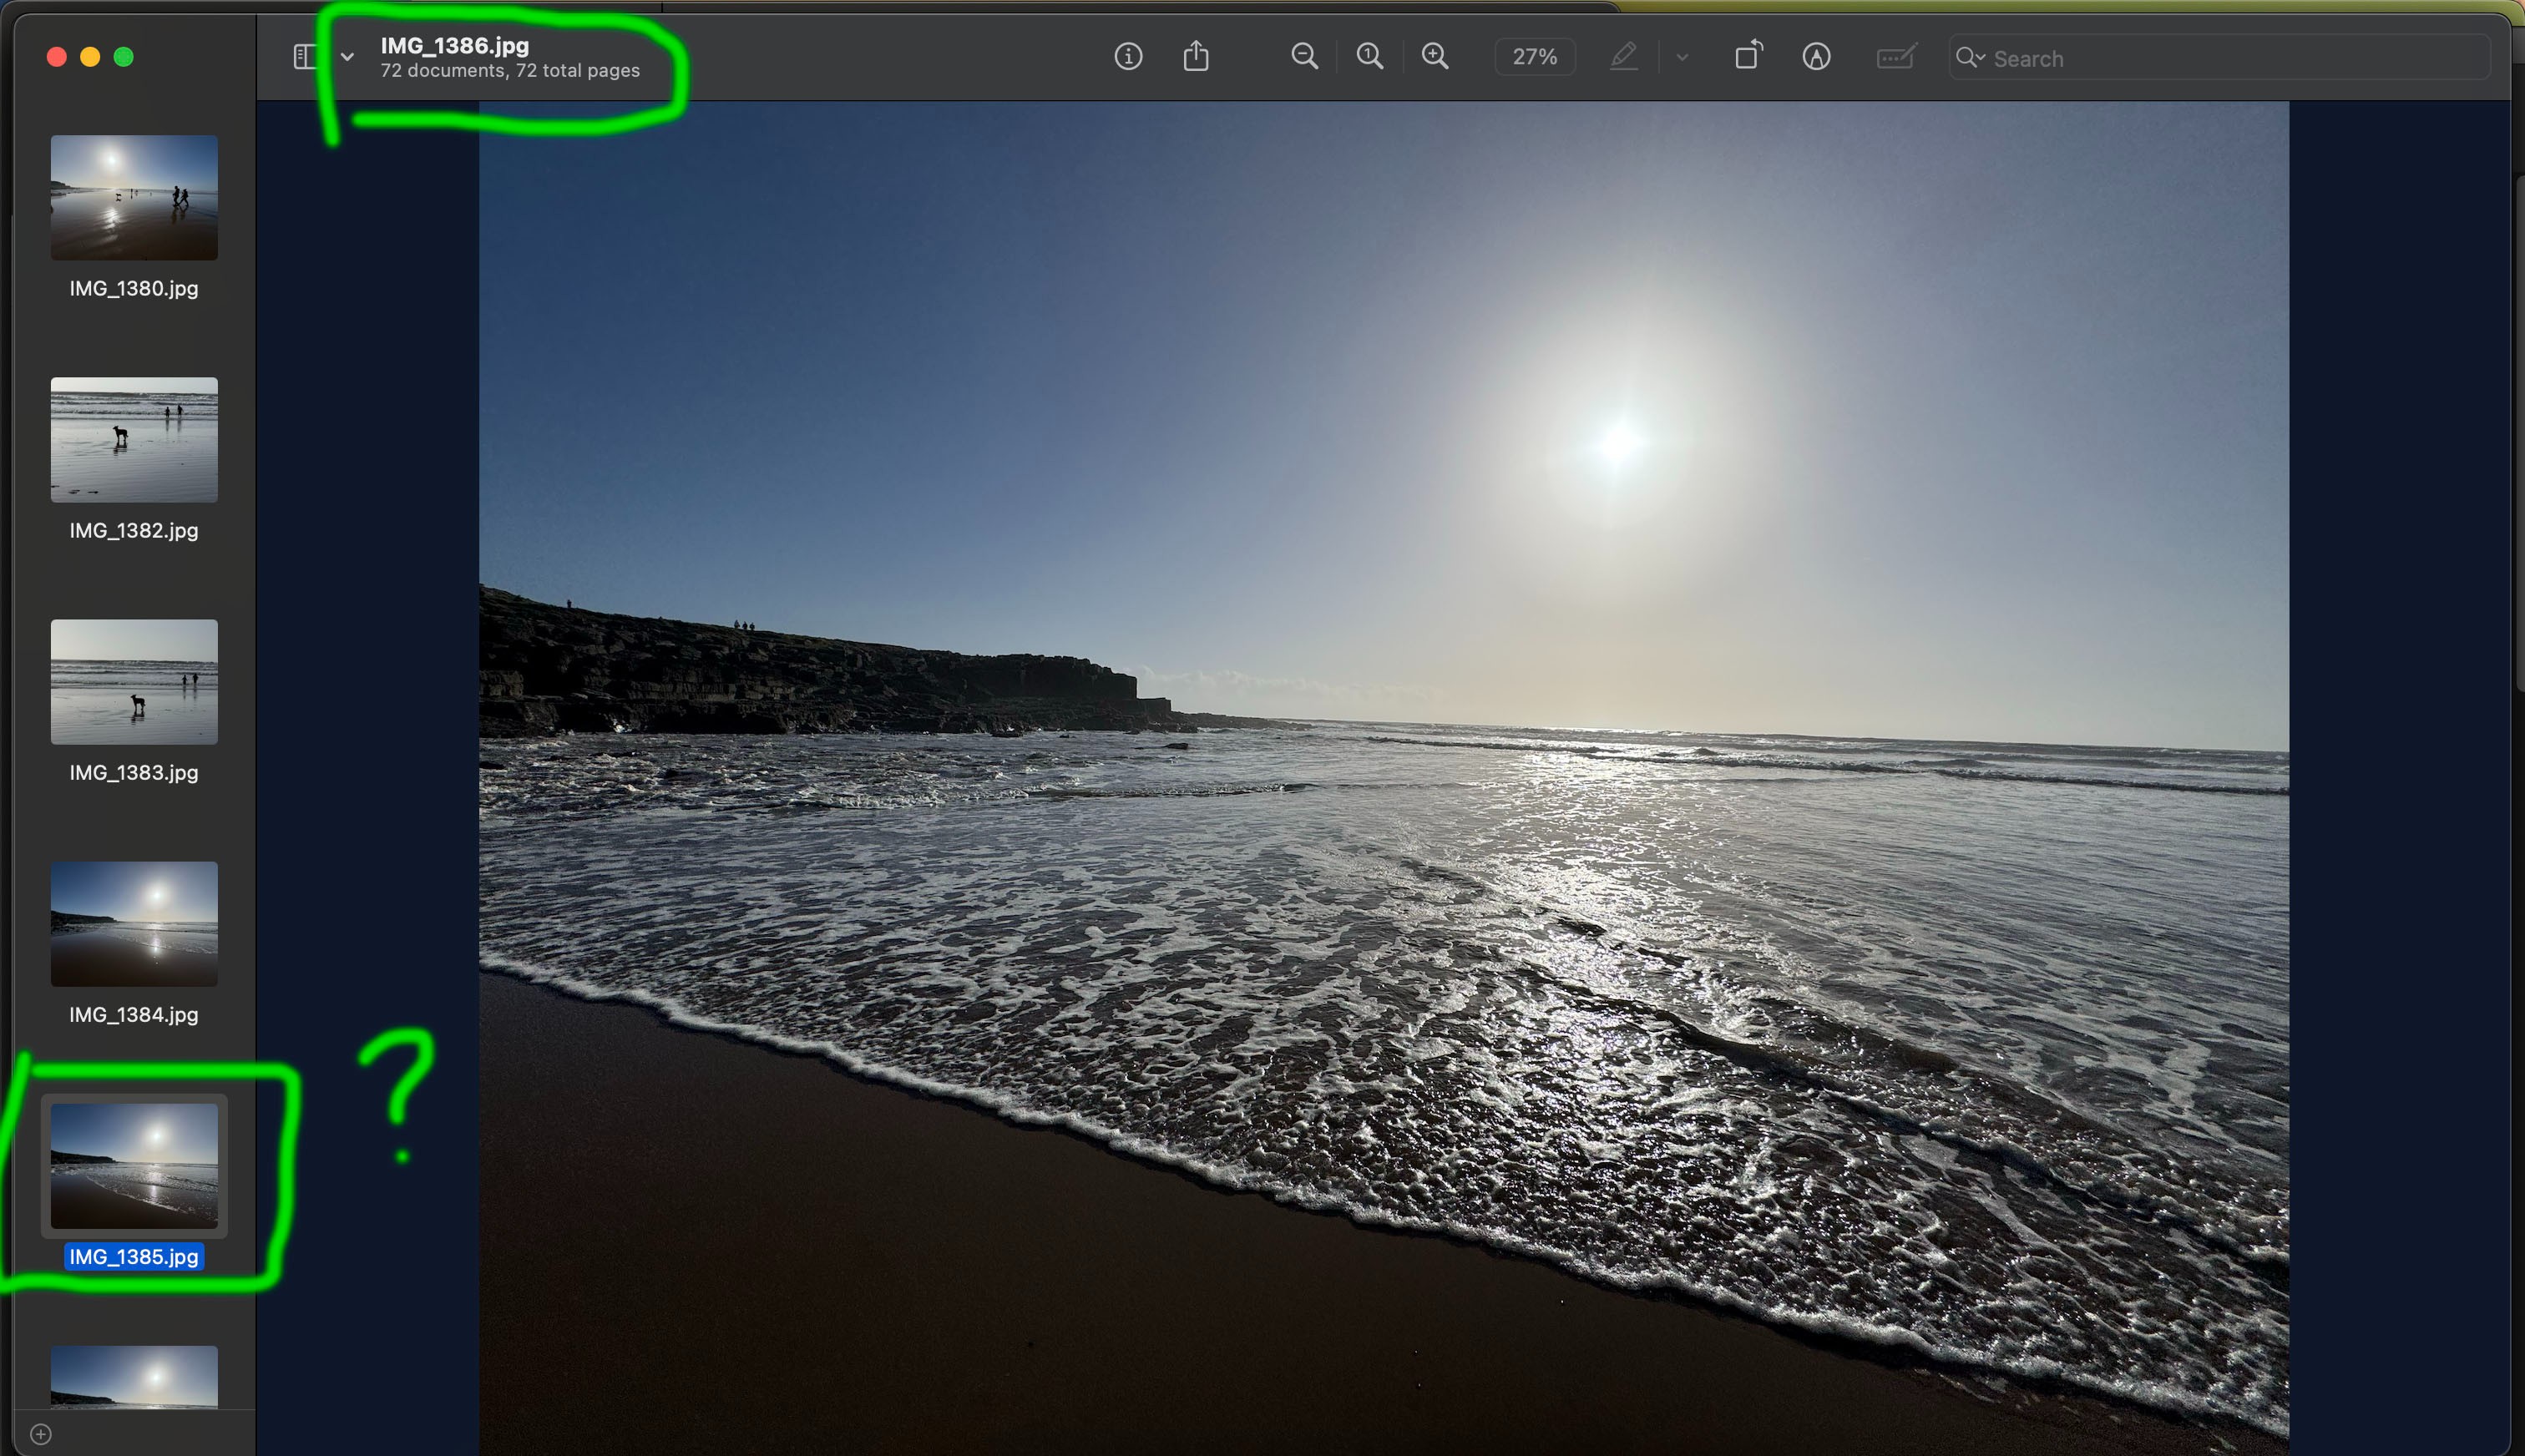Click the Share icon in toolbar
The image size is (2525, 1456).
pos(1196,56)
